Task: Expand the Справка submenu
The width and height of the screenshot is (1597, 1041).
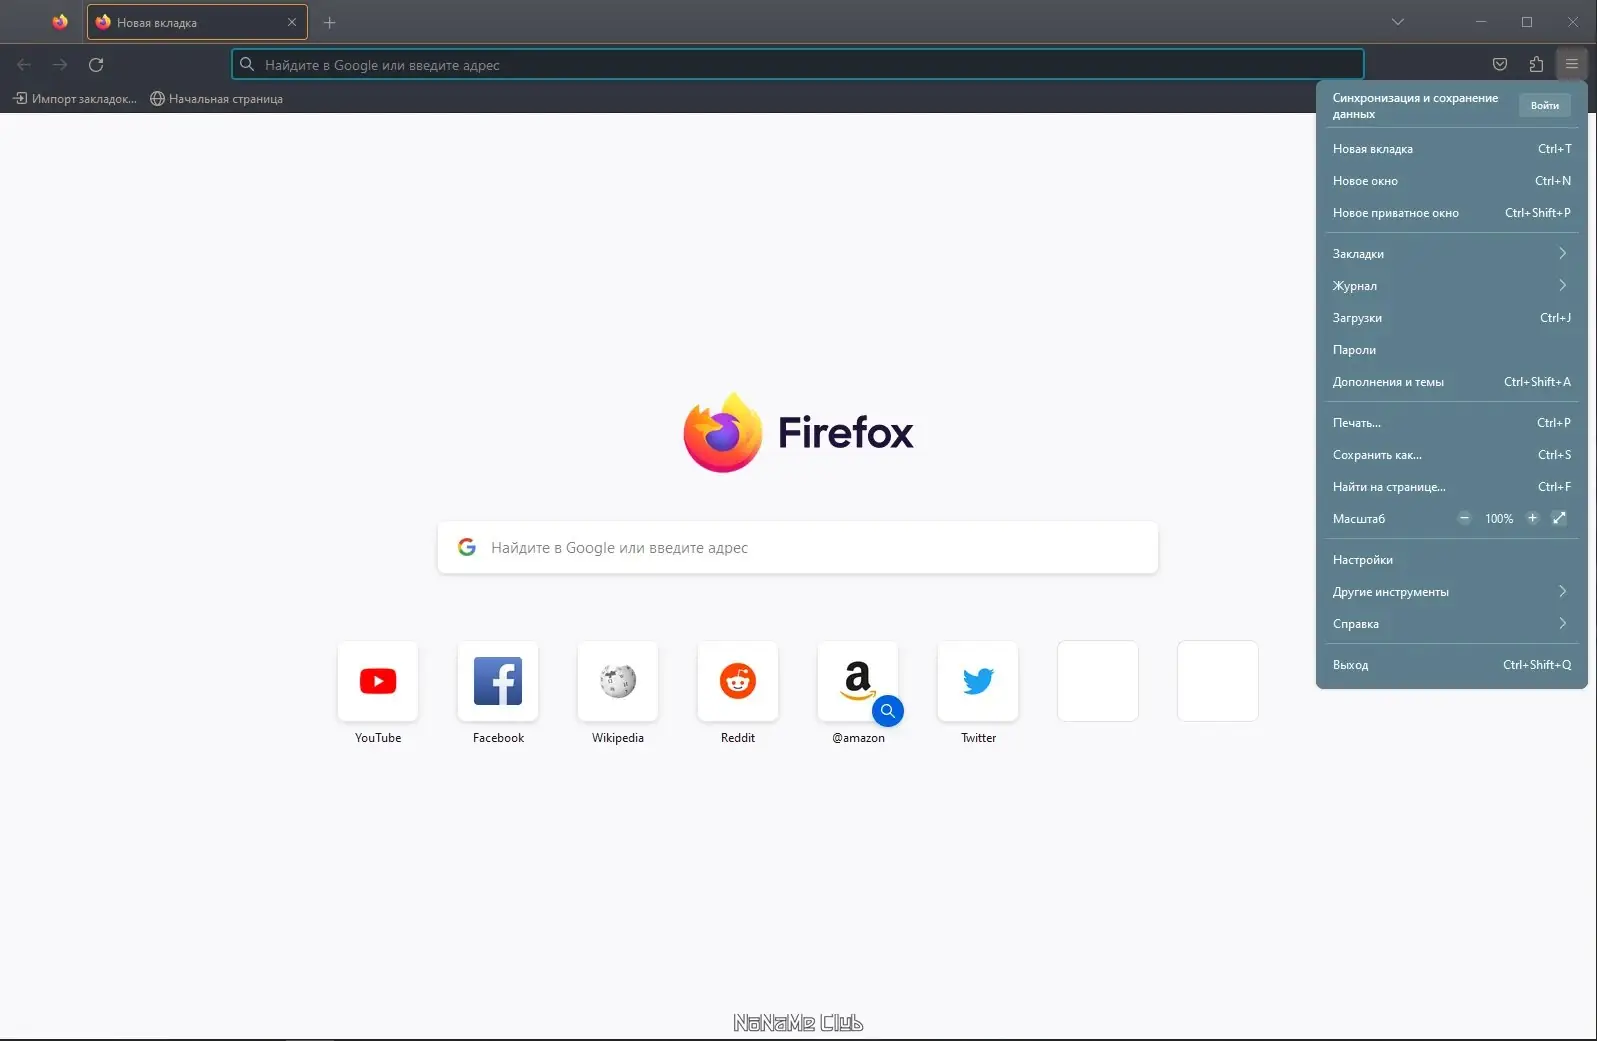Action: [x=1452, y=624]
